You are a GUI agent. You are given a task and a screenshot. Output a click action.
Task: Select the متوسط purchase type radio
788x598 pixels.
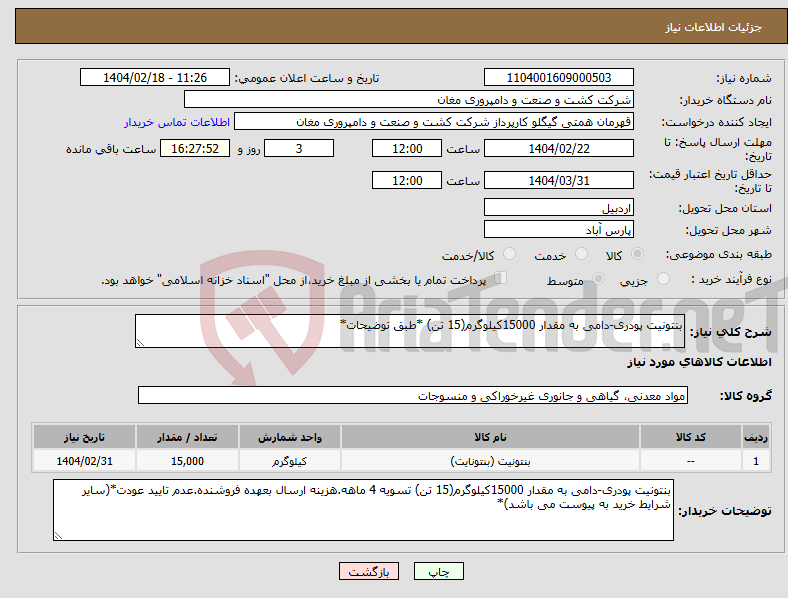[x=598, y=278]
